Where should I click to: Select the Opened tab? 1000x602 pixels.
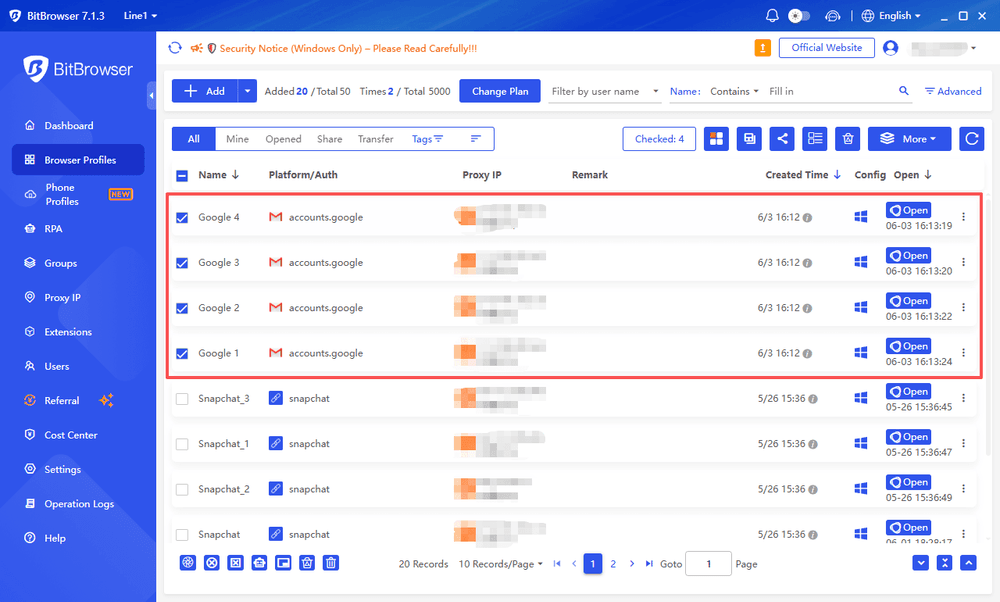tap(283, 139)
